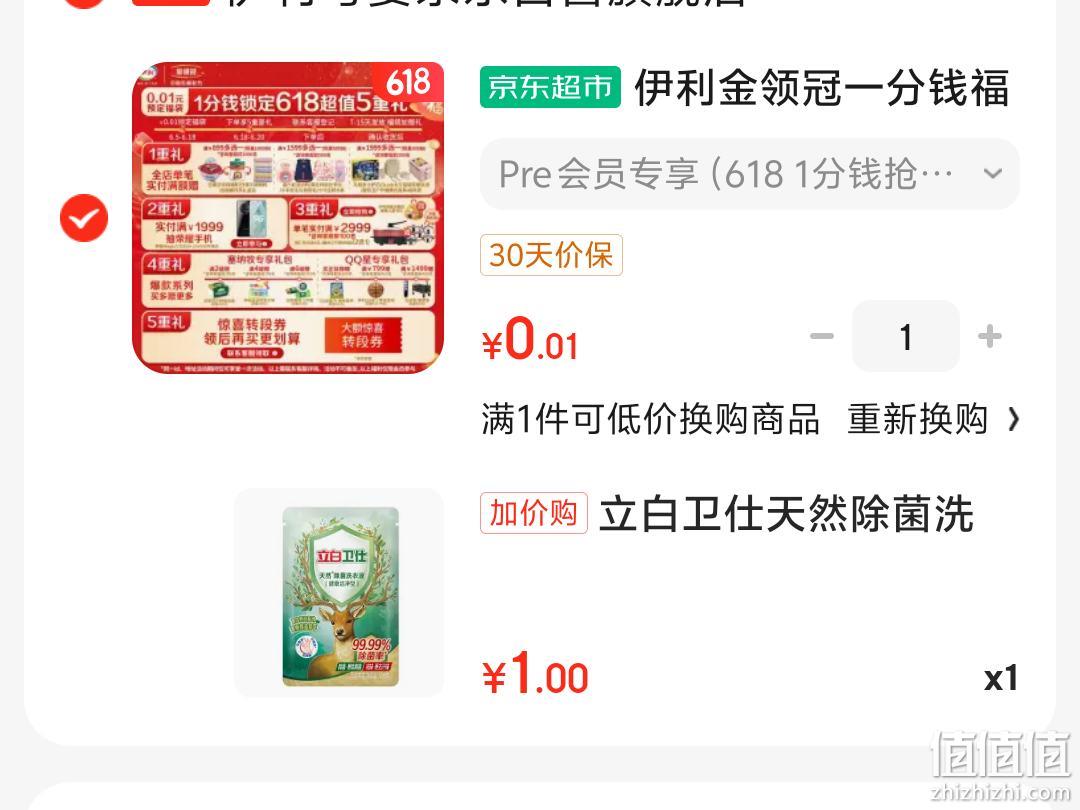Open the 立白卫仕 detergent product thumbnail
1080x810 pixels.
tap(340, 593)
